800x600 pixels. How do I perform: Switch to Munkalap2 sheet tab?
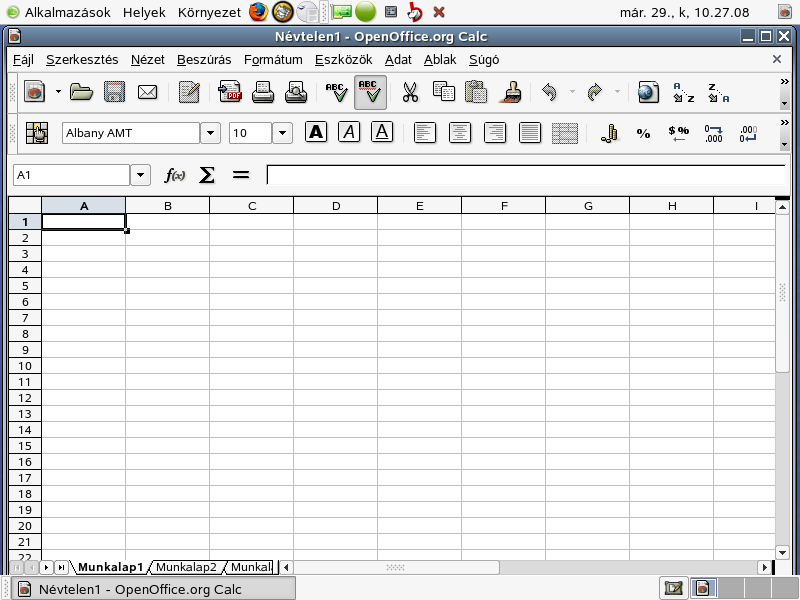coord(186,567)
